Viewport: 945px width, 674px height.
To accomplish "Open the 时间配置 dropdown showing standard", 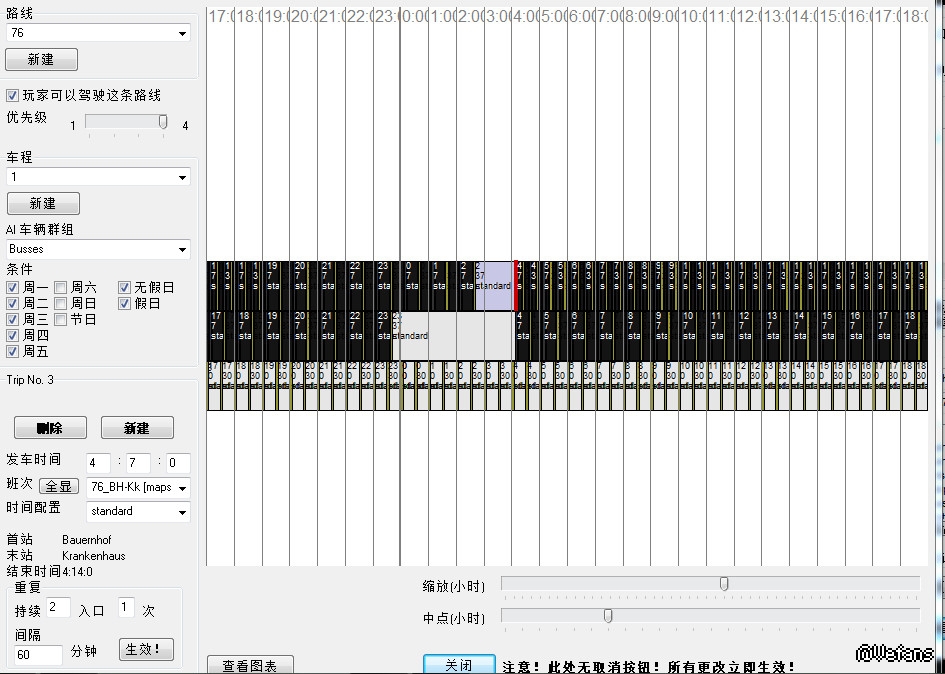I will pyautogui.click(x=138, y=511).
